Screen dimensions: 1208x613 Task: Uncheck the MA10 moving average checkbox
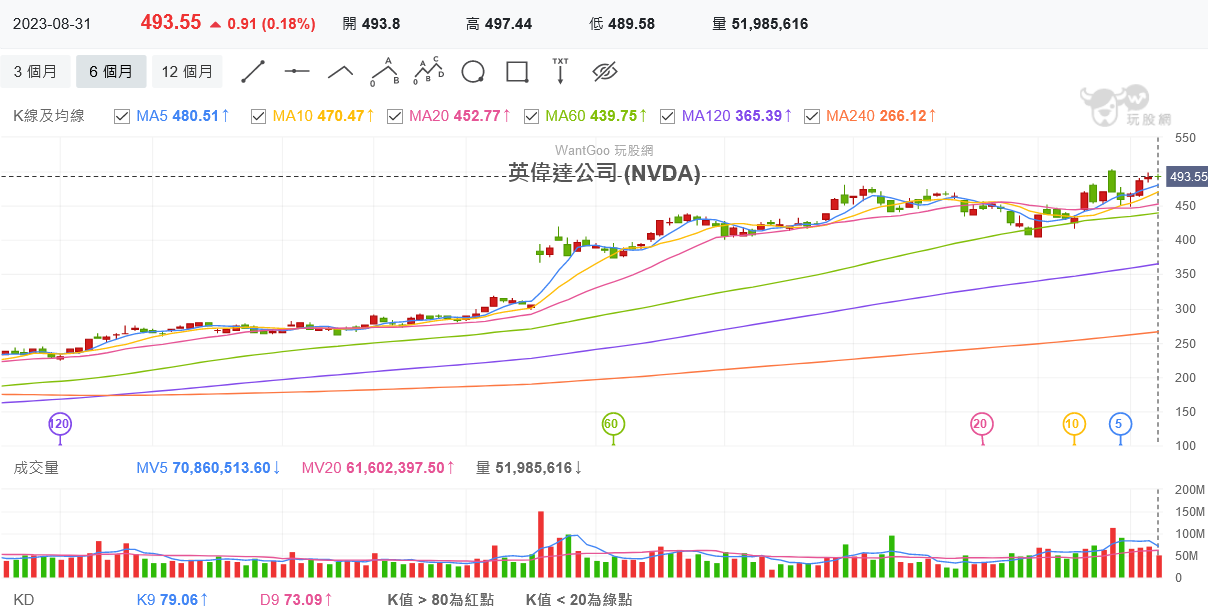[258, 116]
